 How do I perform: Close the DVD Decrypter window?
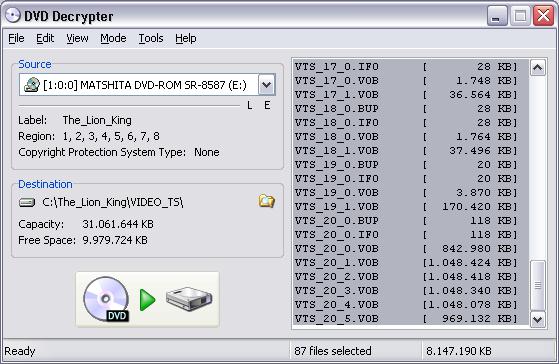[x=543, y=16]
